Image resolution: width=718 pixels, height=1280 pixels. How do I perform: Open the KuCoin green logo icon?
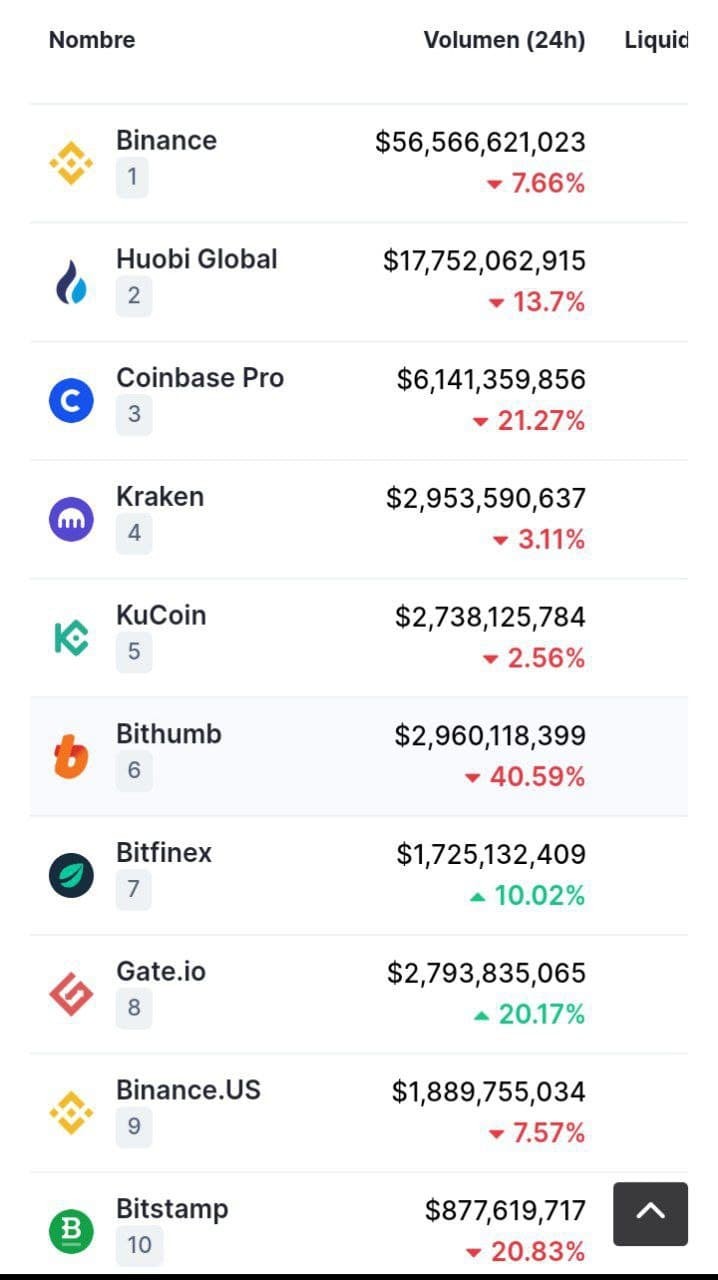click(71, 638)
